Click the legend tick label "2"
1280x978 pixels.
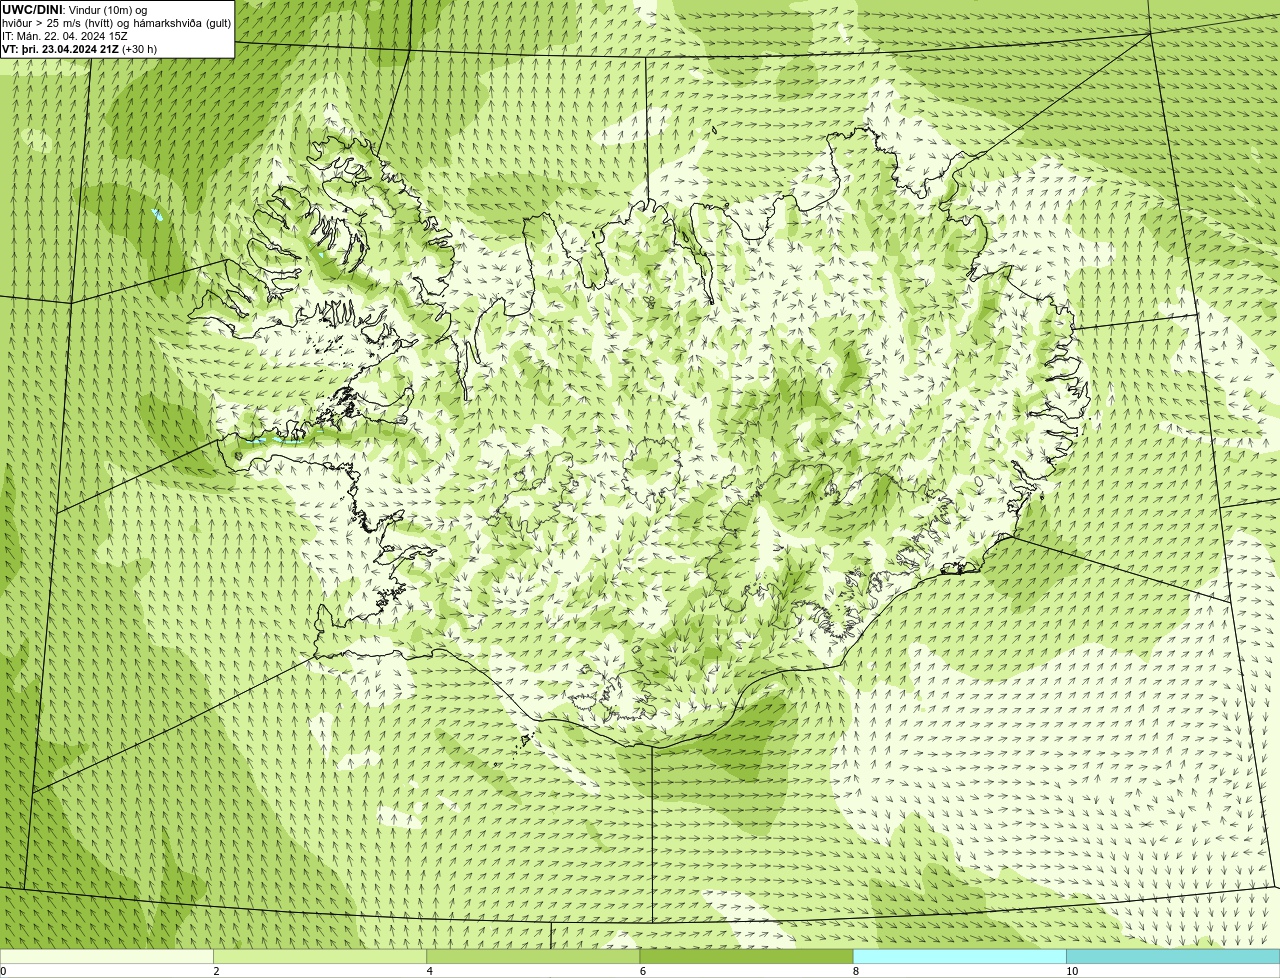pyautogui.click(x=216, y=972)
